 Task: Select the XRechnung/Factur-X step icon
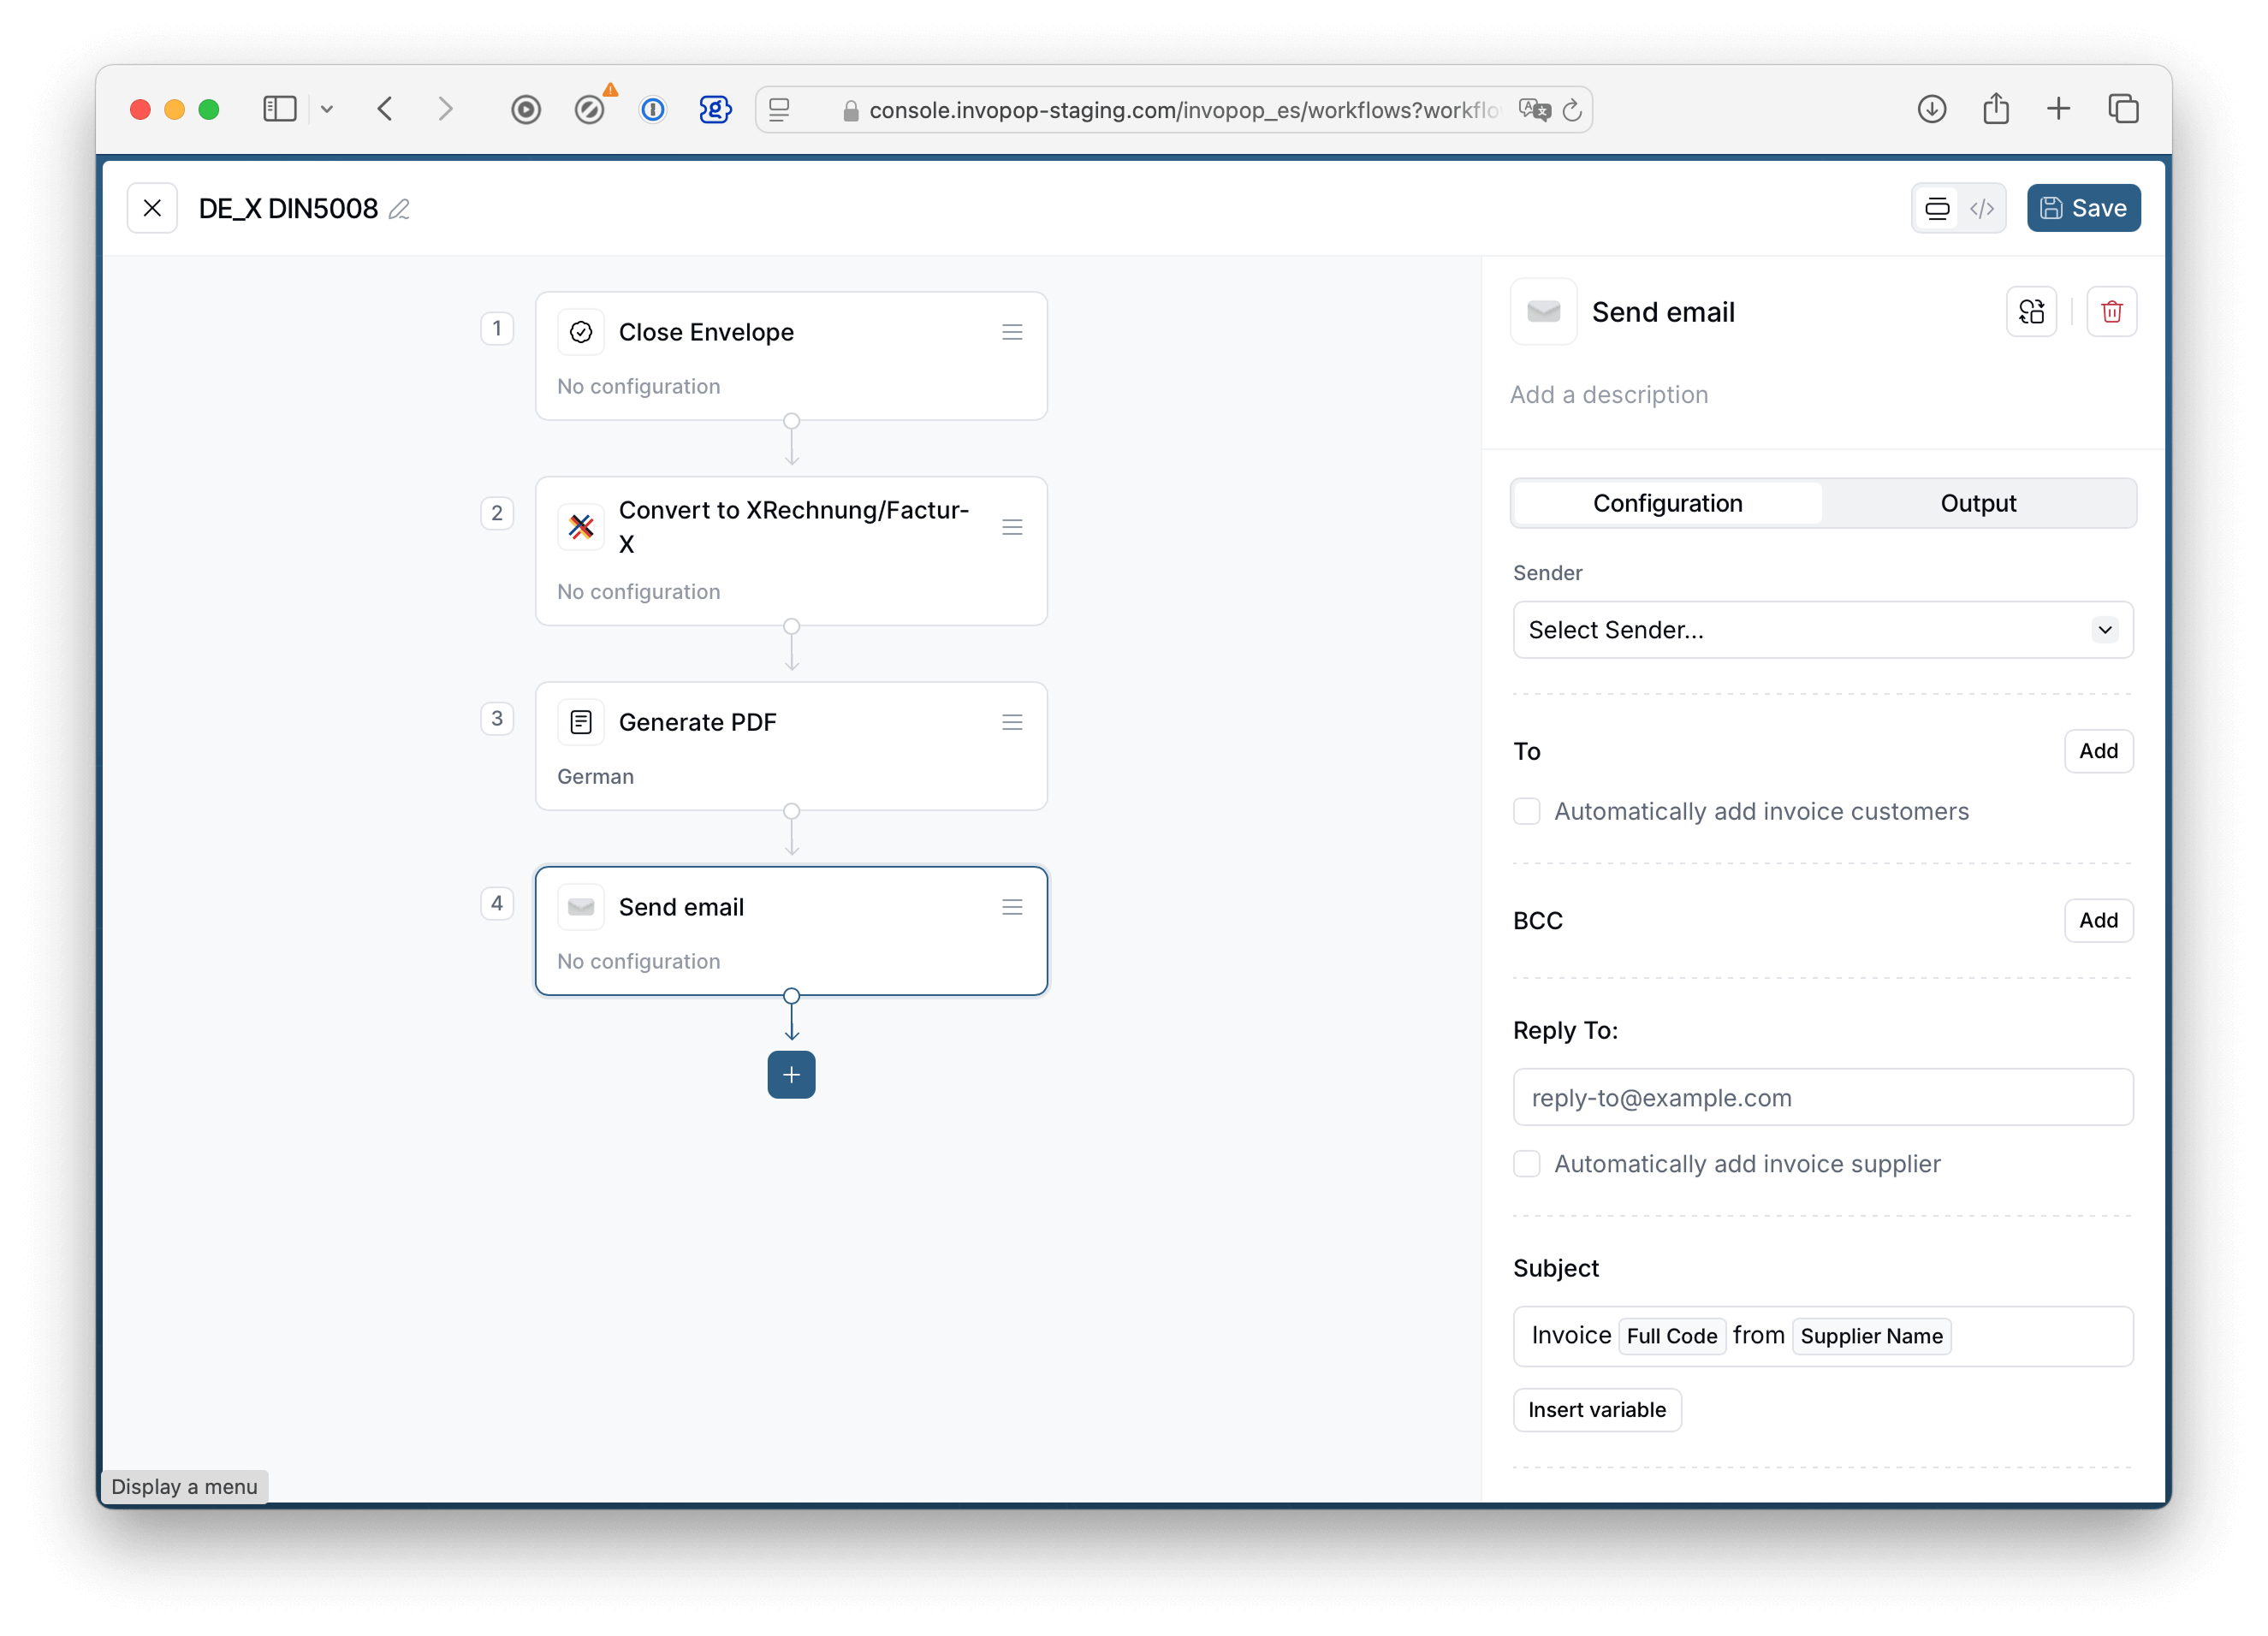[x=581, y=527]
